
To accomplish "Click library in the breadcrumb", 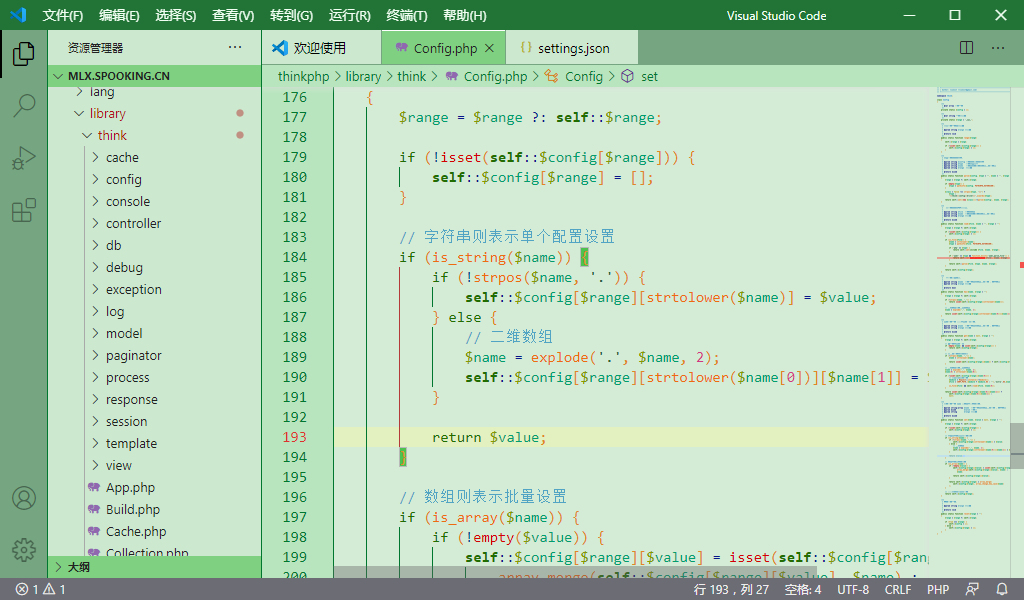I will point(363,76).
